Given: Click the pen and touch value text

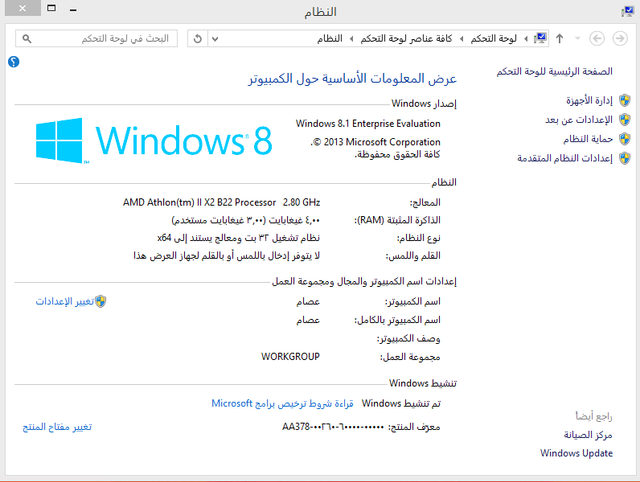Looking at the screenshot, I should (x=227, y=255).
